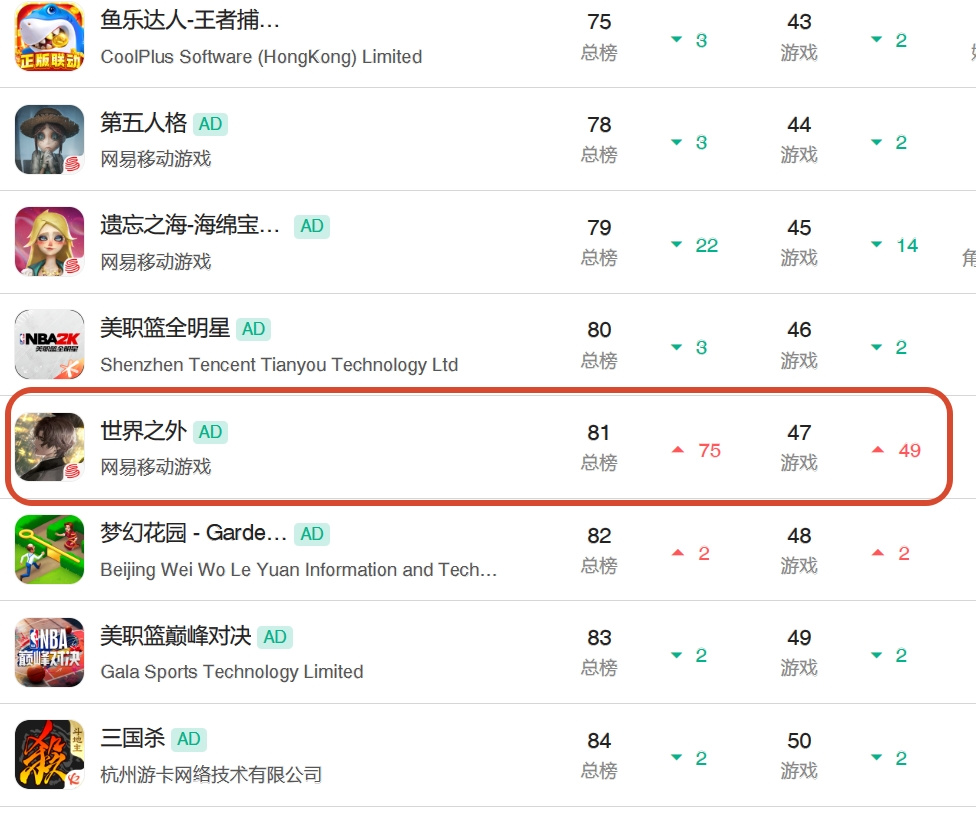Click developer 杭州游卡网络技术有限公司
The height and width of the screenshot is (816, 976).
[x=211, y=775]
